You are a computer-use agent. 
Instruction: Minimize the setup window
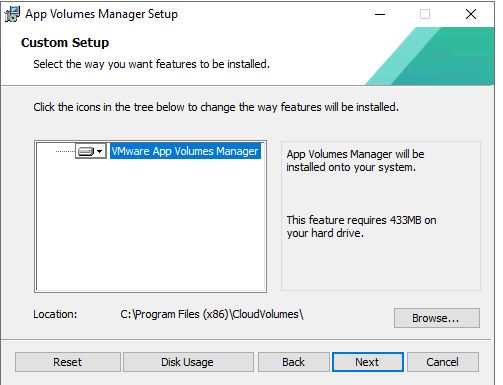tap(380, 14)
